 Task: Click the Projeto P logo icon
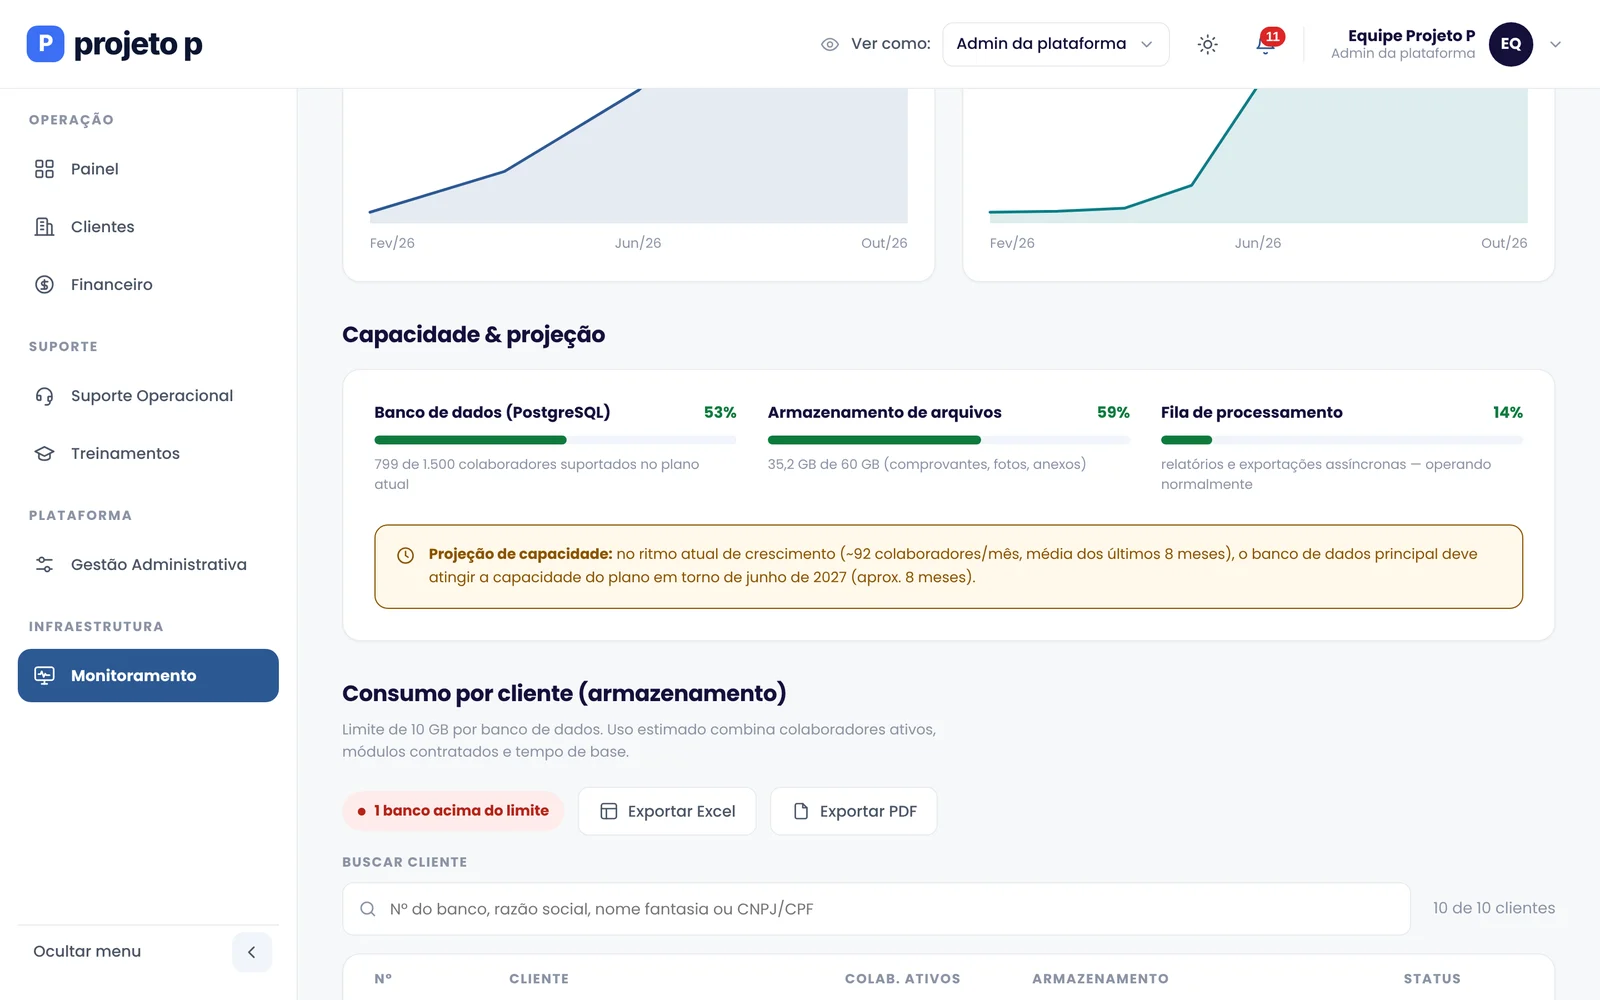click(x=45, y=44)
